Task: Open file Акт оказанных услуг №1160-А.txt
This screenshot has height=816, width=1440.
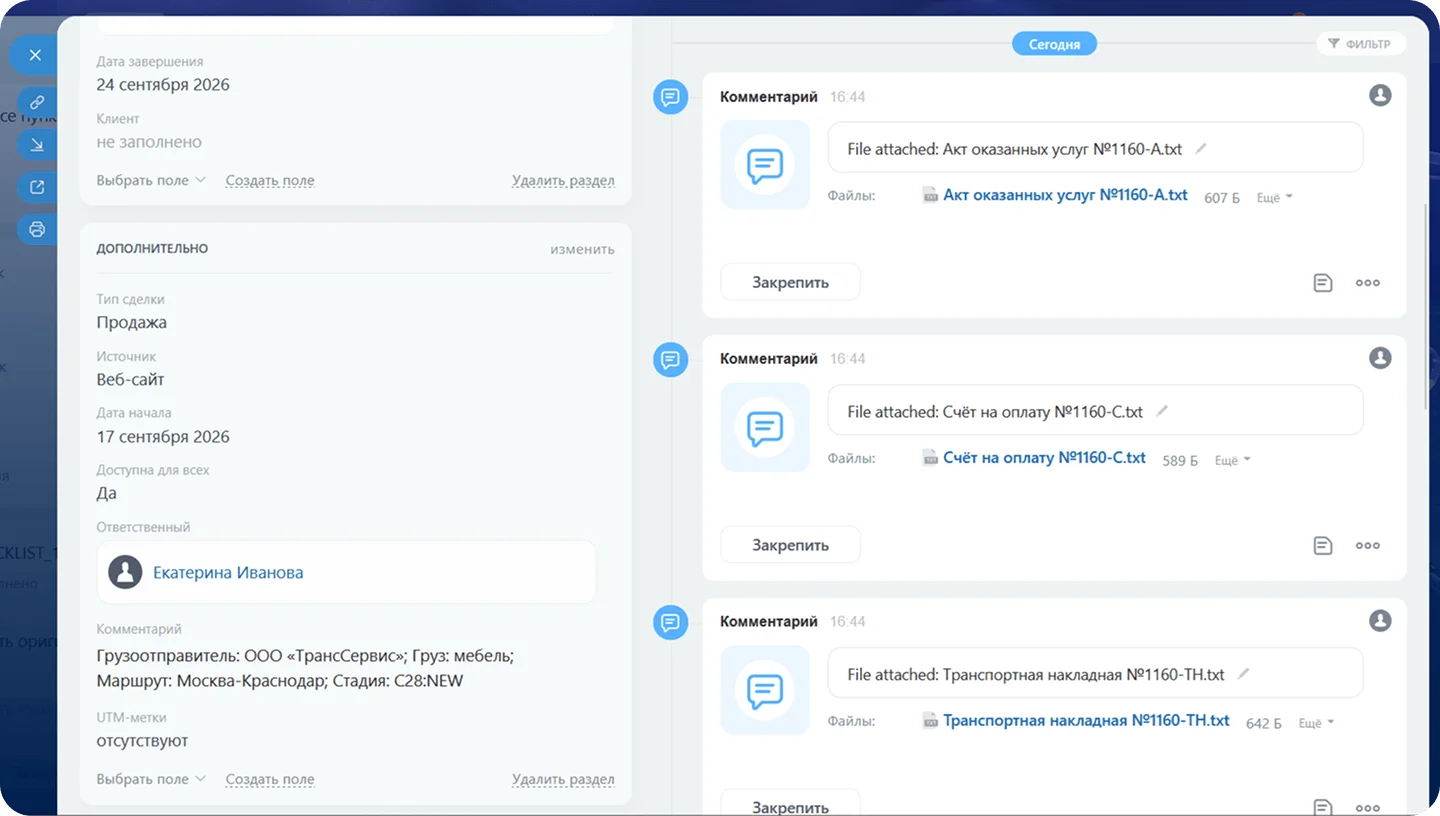Action: [1065, 196]
